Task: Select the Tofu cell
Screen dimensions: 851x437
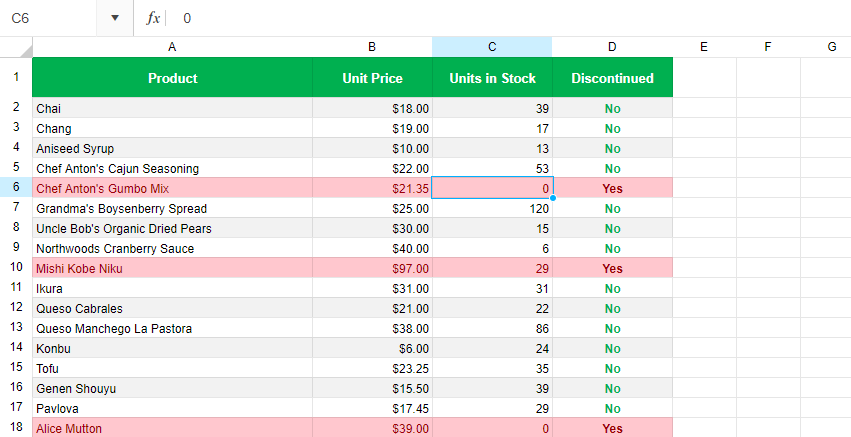Action: pos(172,369)
